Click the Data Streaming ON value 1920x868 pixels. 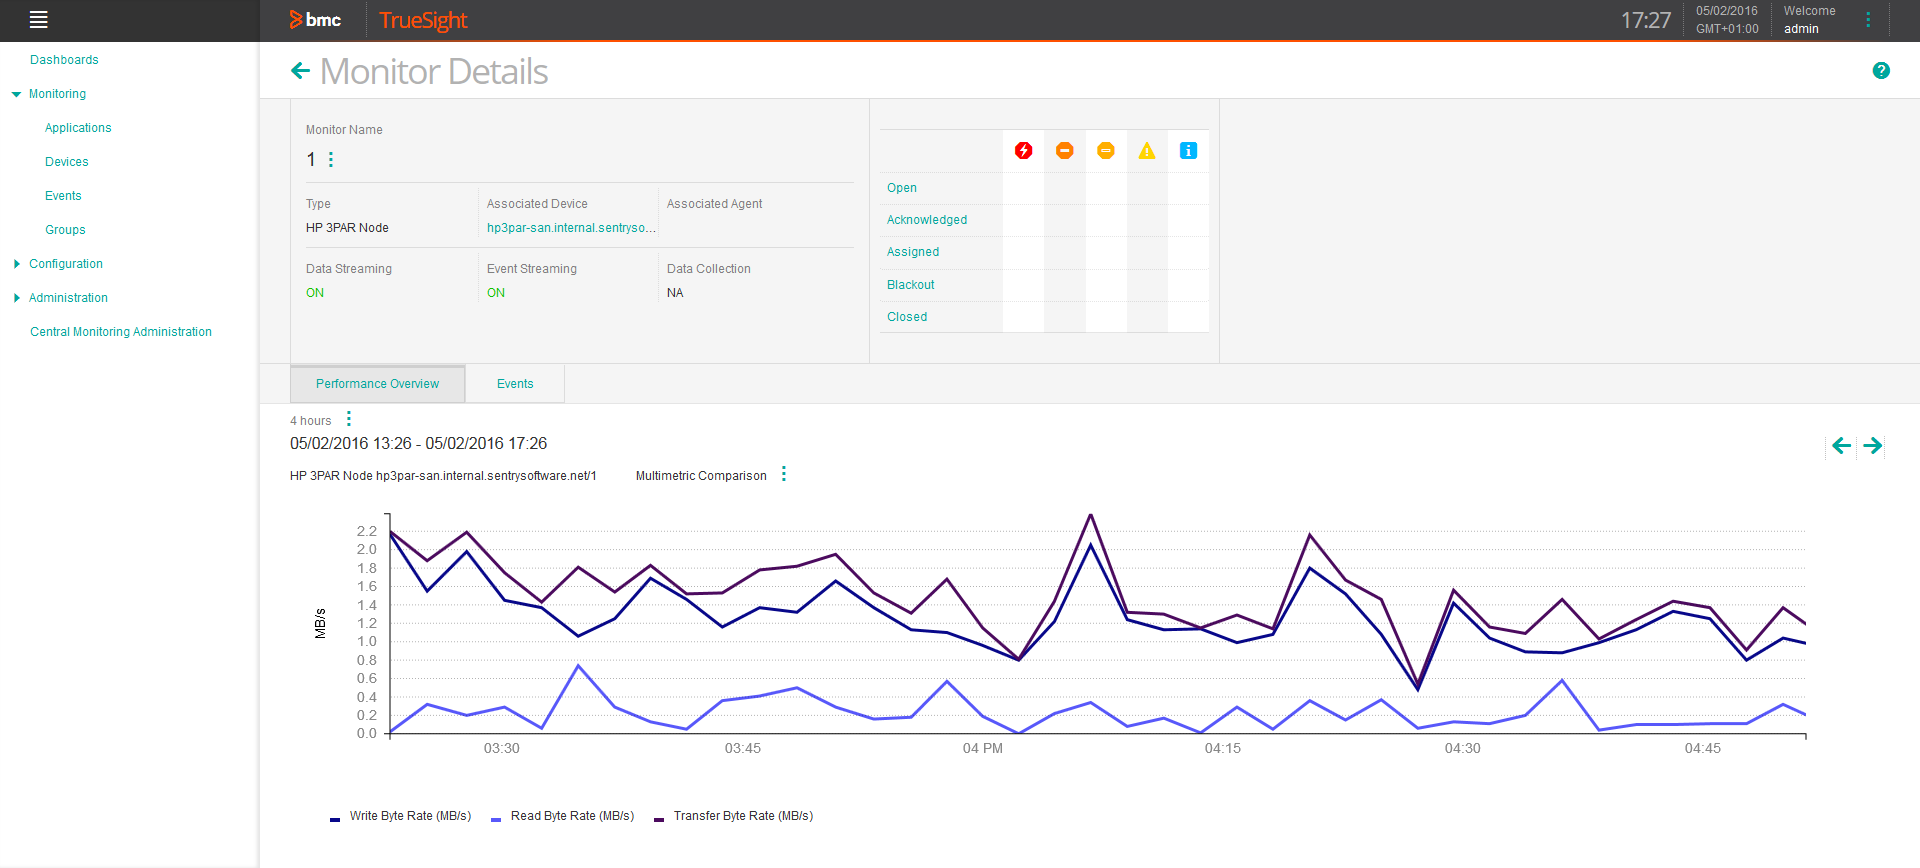(x=315, y=293)
